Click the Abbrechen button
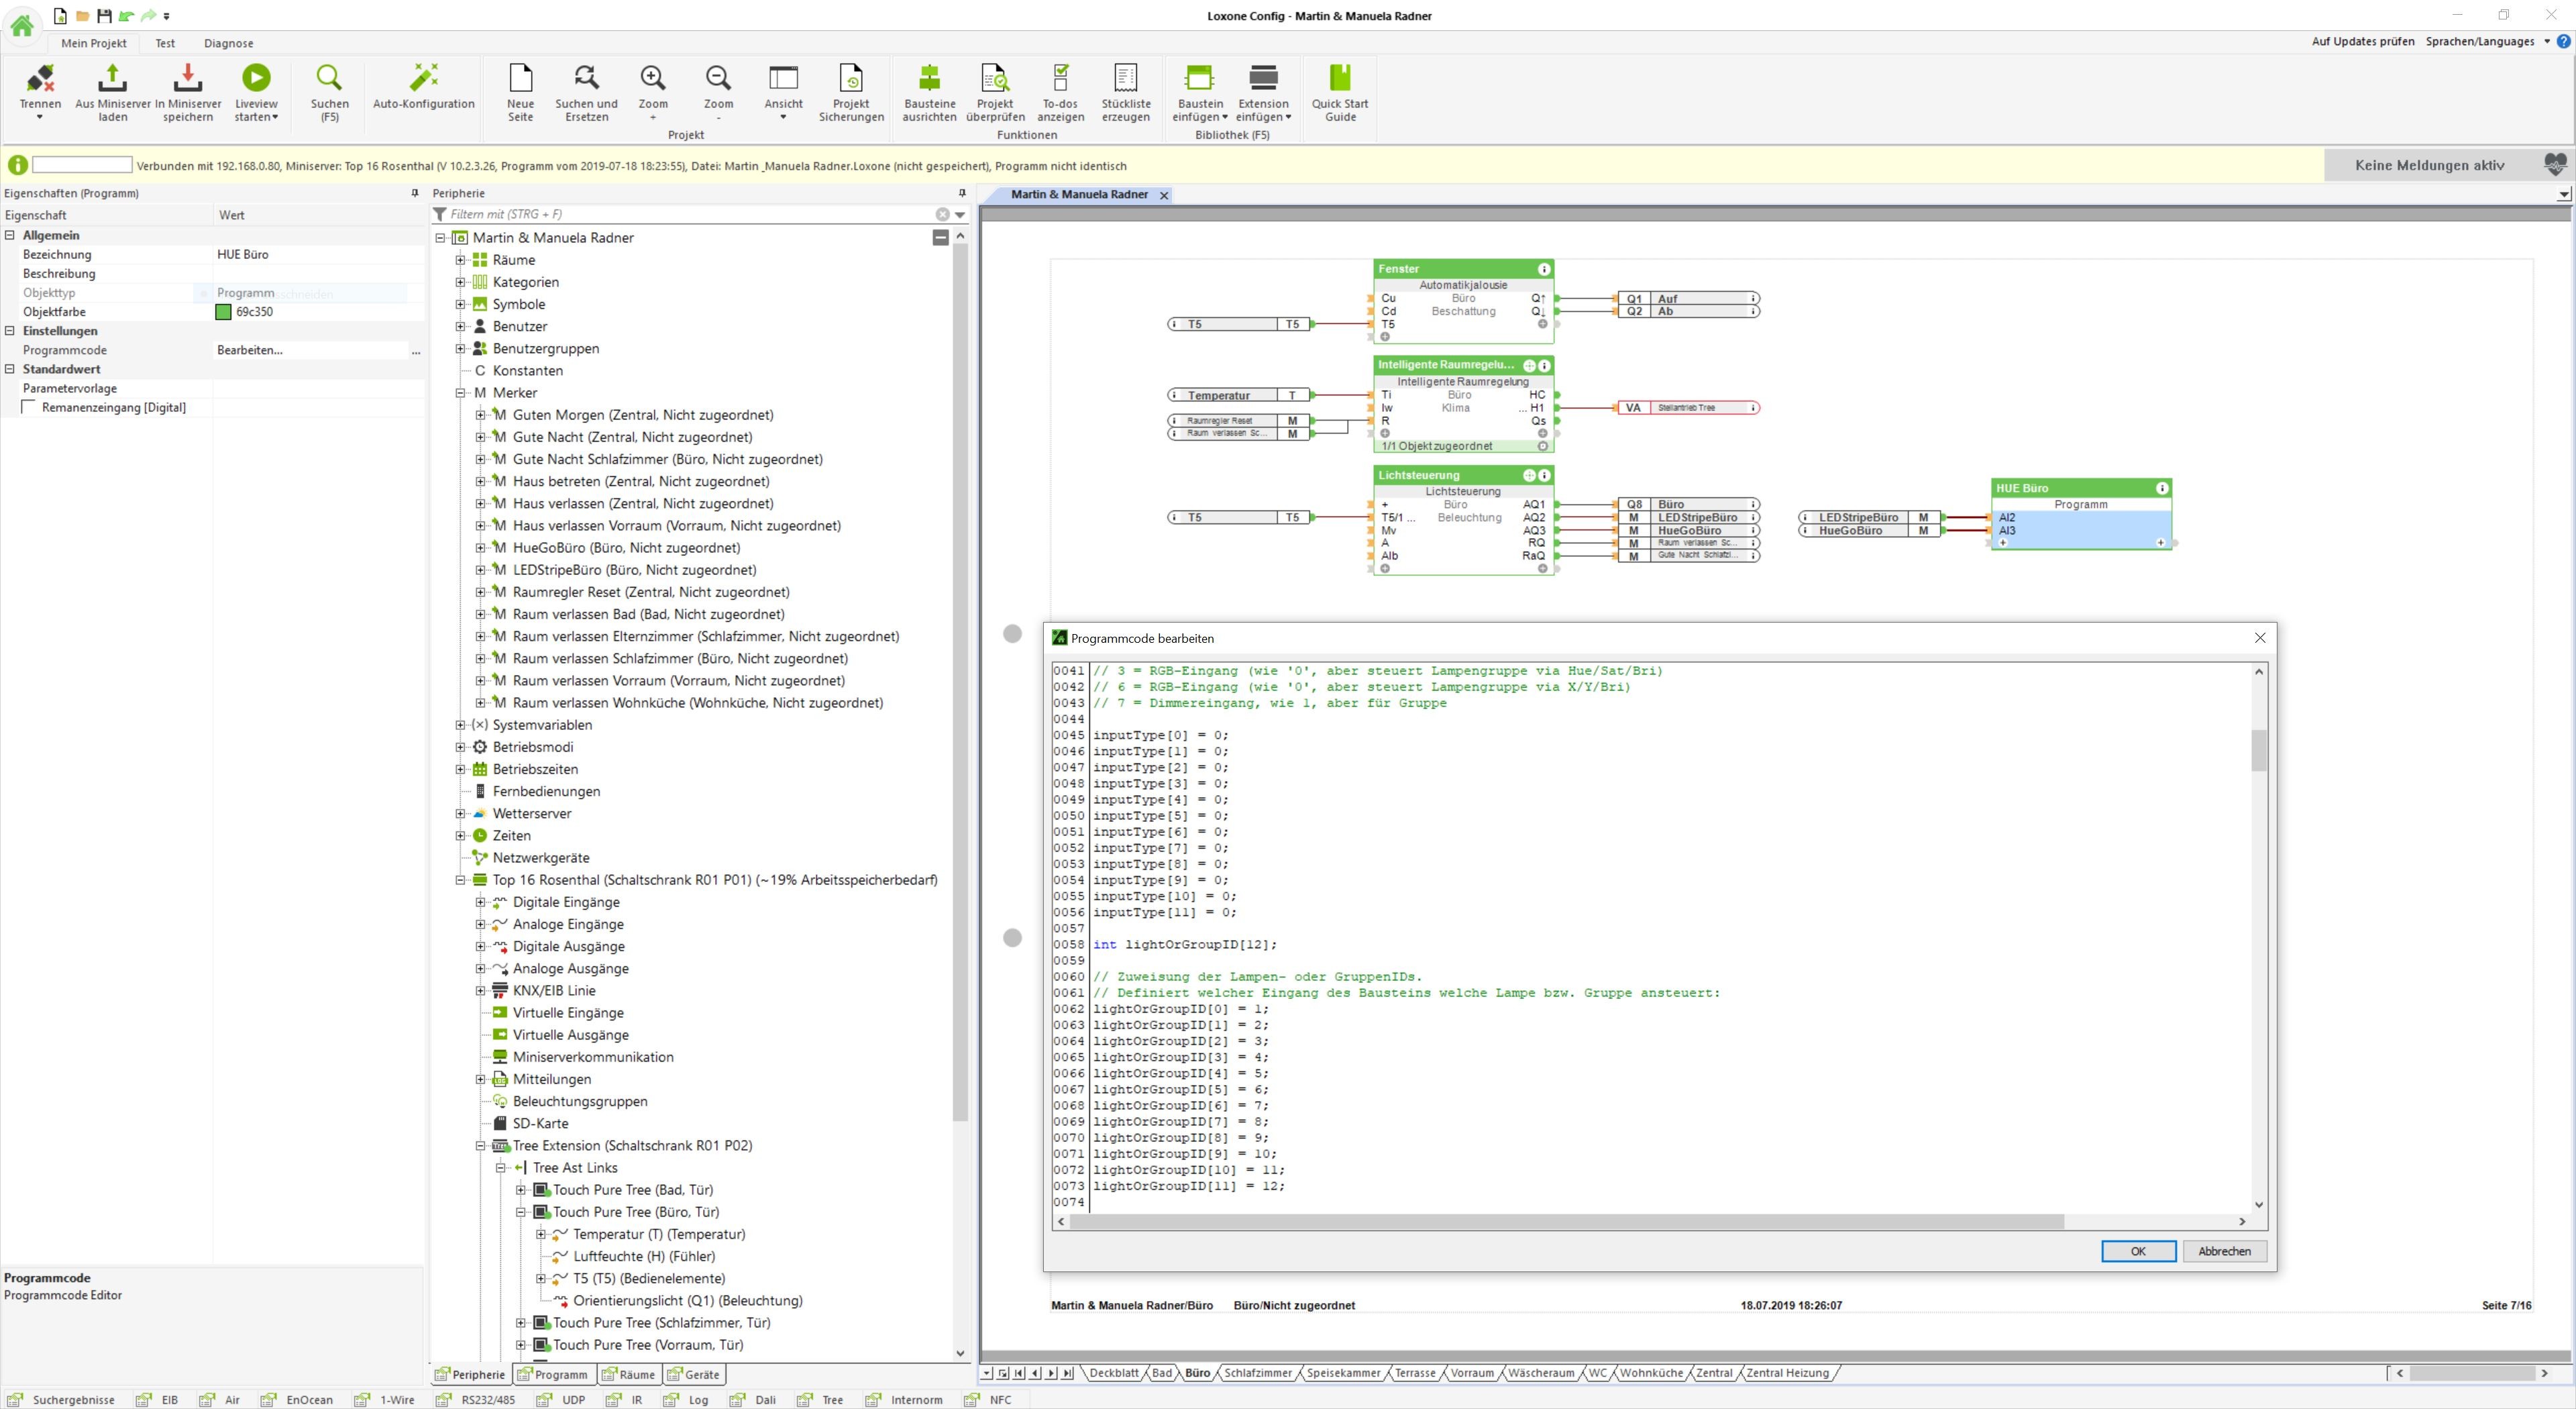Image resolution: width=2576 pixels, height=1409 pixels. (2224, 1251)
